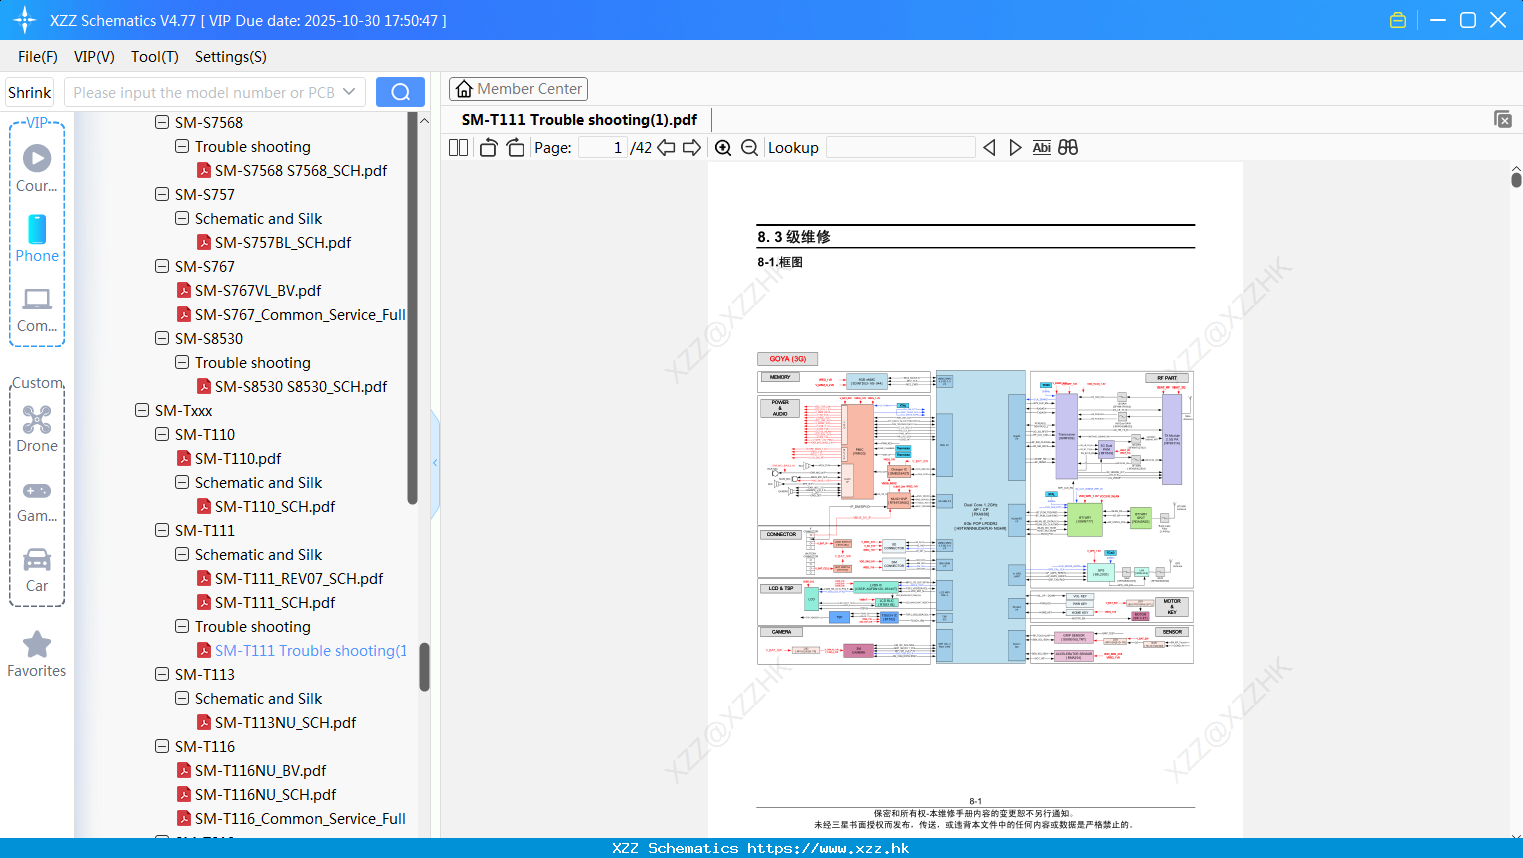This screenshot has height=858, width=1523.
Task: Select SM-T111 Trouble shooting(1).pdf tab
Action: [x=579, y=120]
